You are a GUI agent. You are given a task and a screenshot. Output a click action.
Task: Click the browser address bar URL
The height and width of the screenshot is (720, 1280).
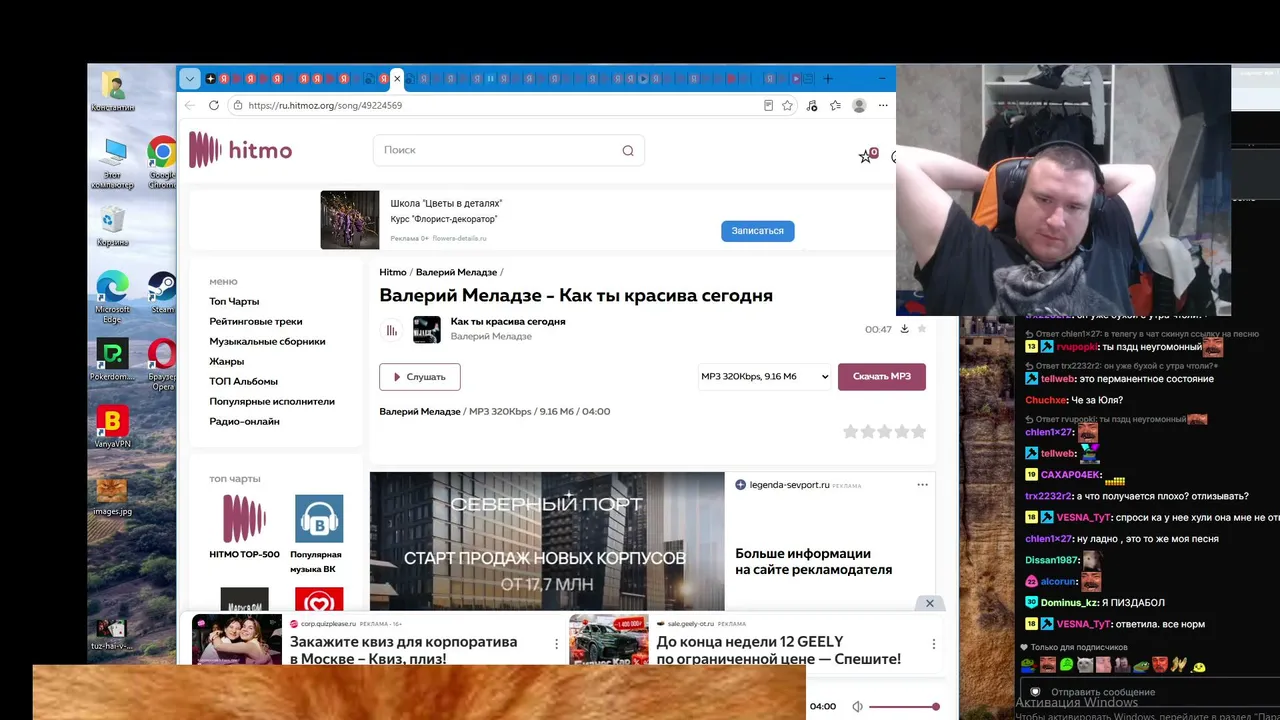pos(325,105)
